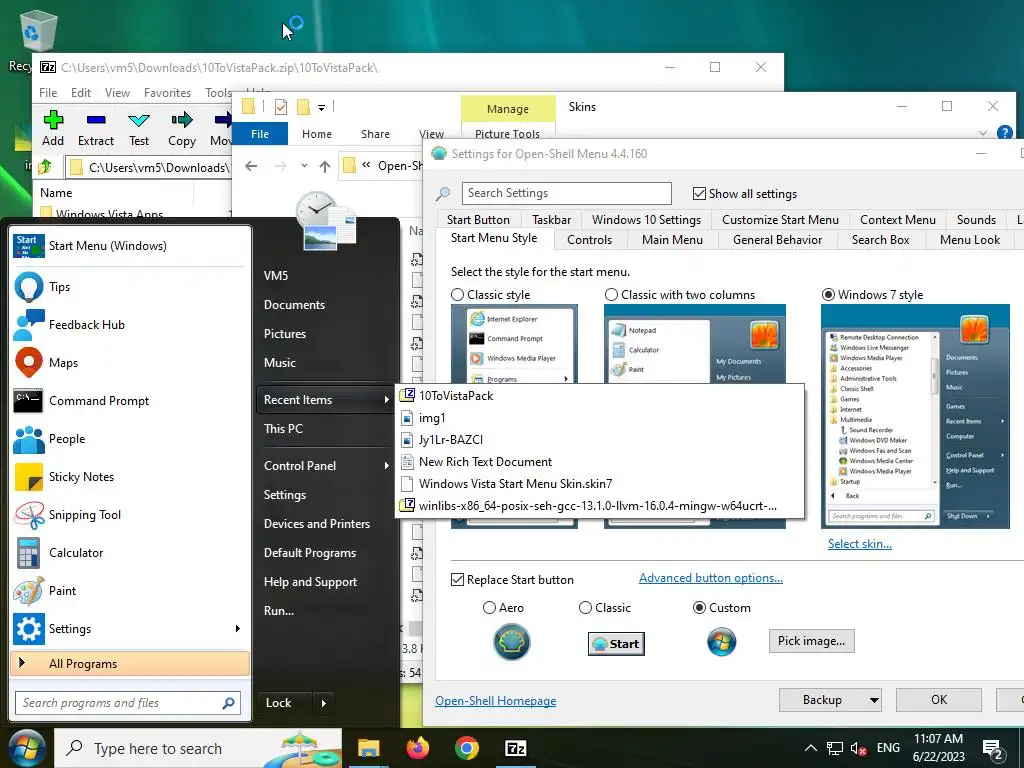Open Advanced button options link
This screenshot has width=1024, height=768.
711,578
